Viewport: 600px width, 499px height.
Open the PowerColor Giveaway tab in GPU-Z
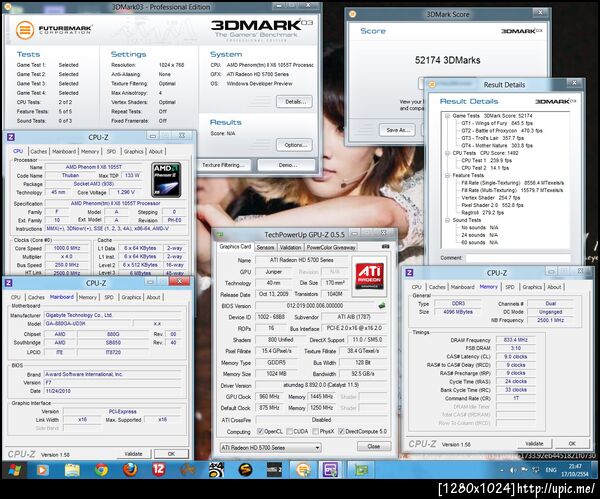click(x=331, y=248)
